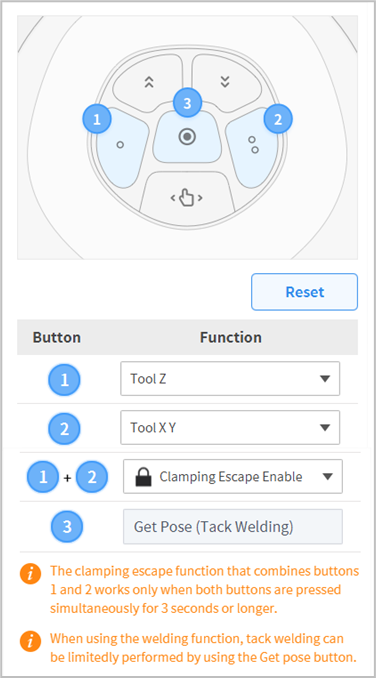This screenshot has height=678, width=376.
Task: Click the info icon for tack welding note
Action: click(x=31, y=641)
